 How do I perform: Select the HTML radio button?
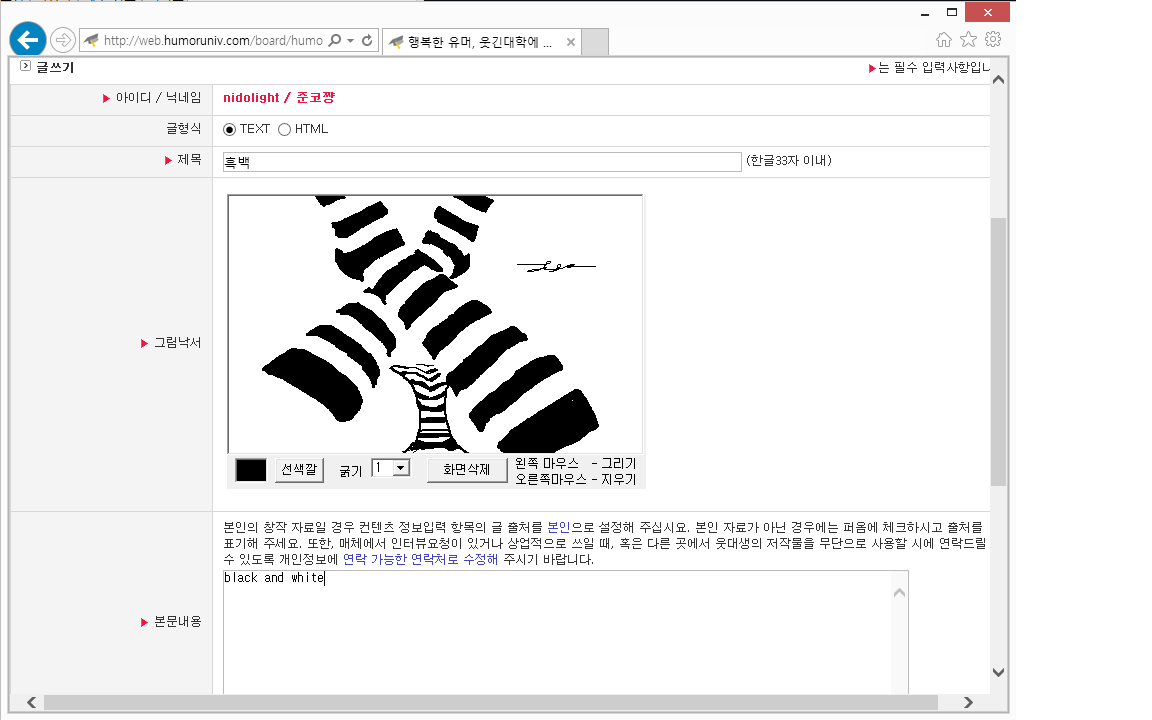click(x=285, y=129)
